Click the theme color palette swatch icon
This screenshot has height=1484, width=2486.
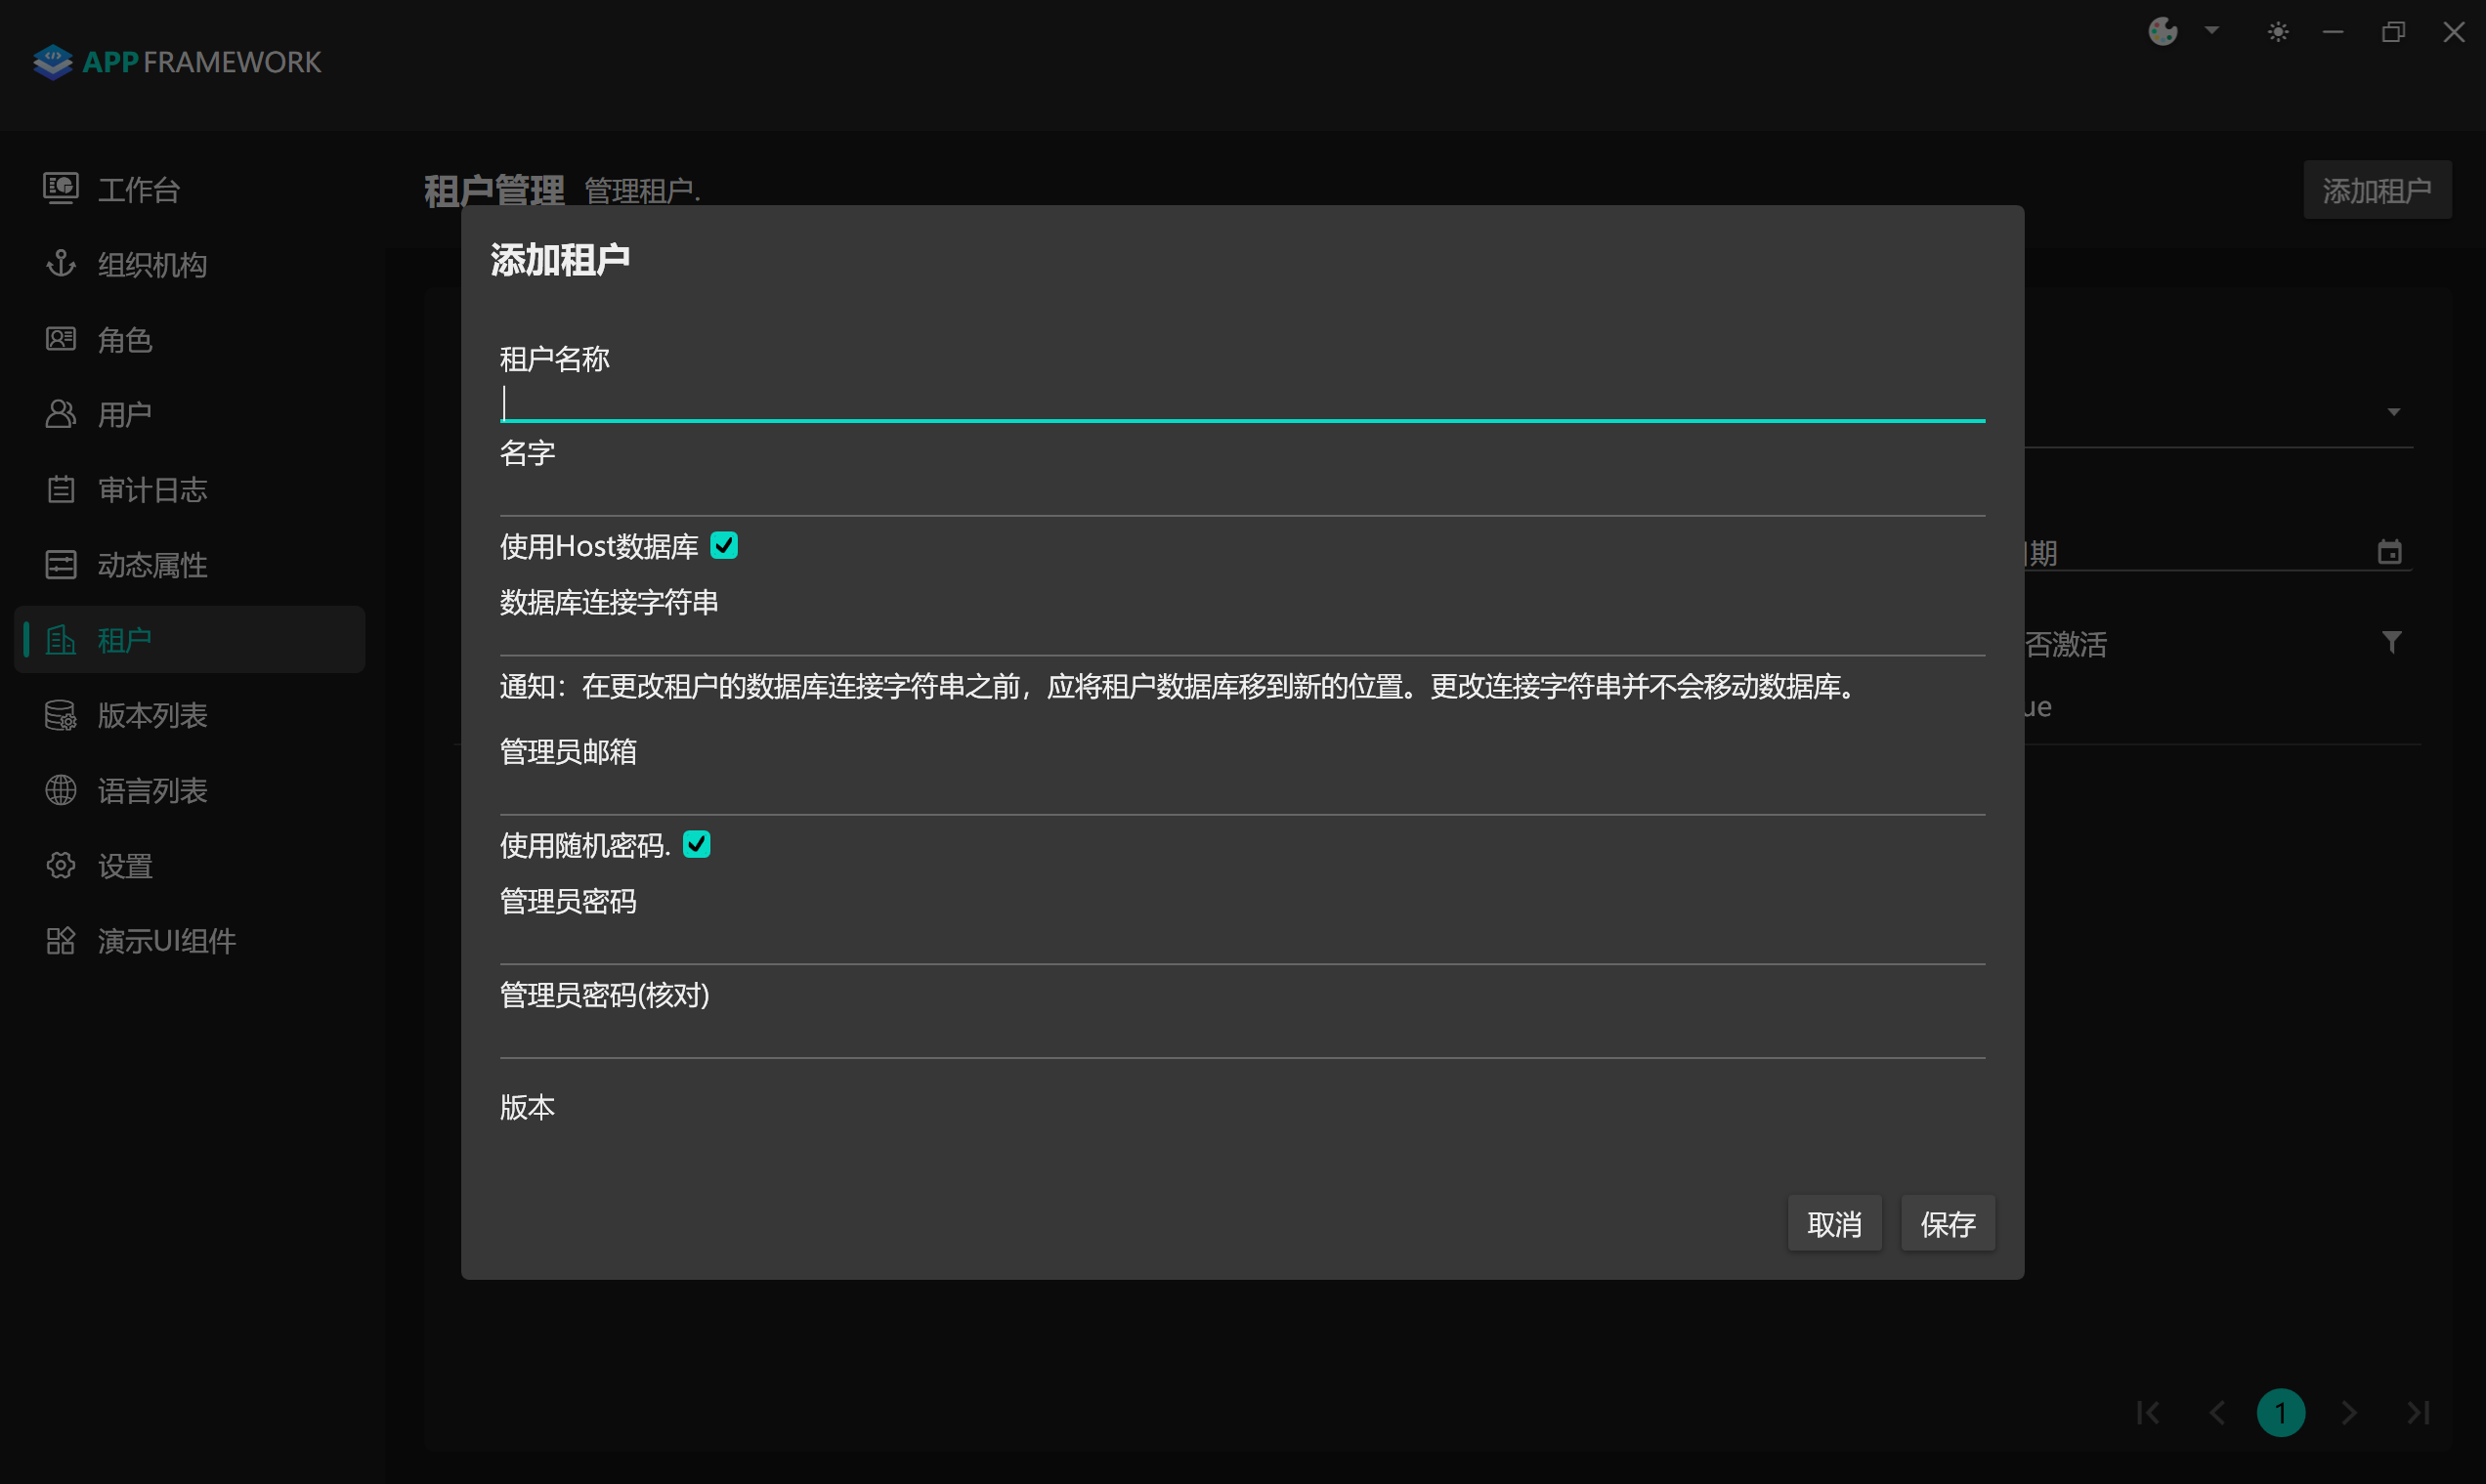[x=2162, y=32]
